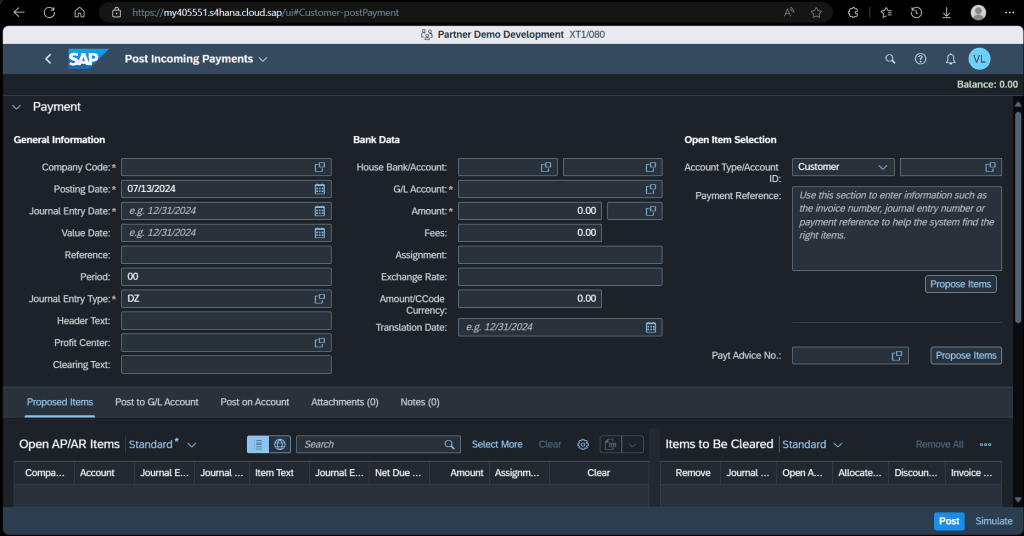Click the Fees amount field
The image size is (1024, 536).
click(530, 233)
